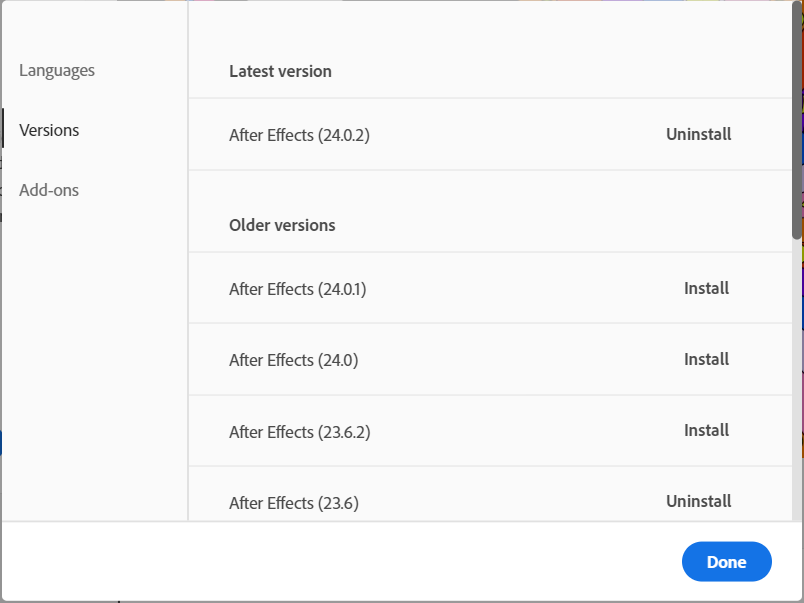Click the blank footer left of Done
804x603 pixels.
coord(340,562)
